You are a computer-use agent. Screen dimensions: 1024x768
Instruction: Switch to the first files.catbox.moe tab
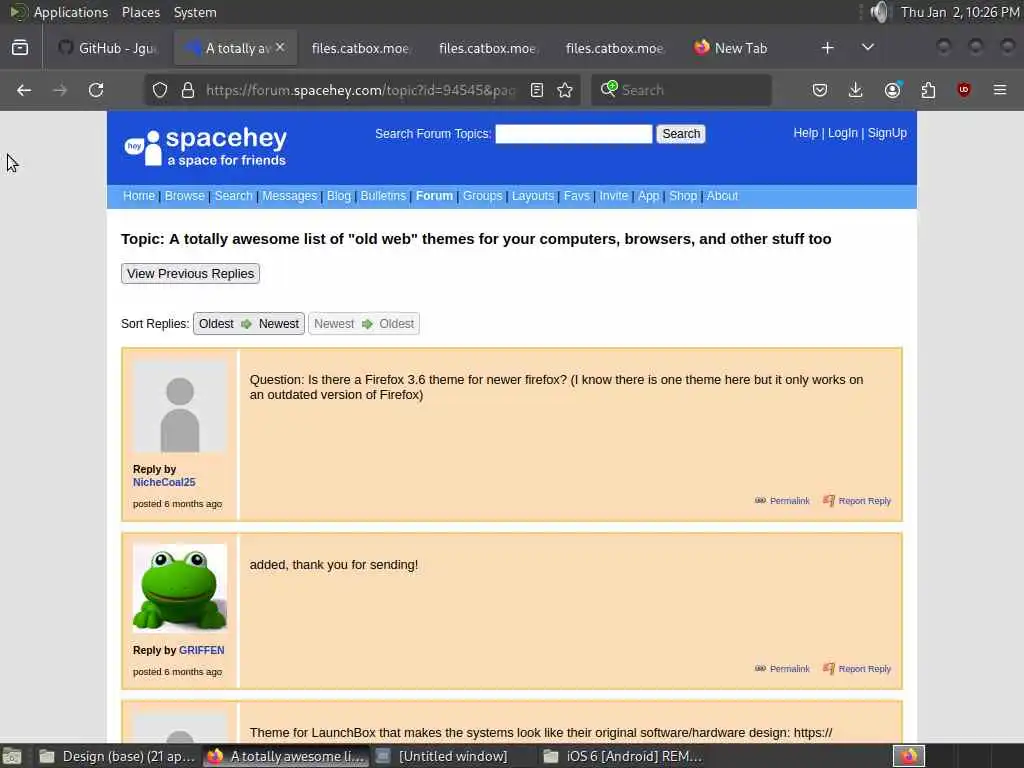(x=360, y=48)
